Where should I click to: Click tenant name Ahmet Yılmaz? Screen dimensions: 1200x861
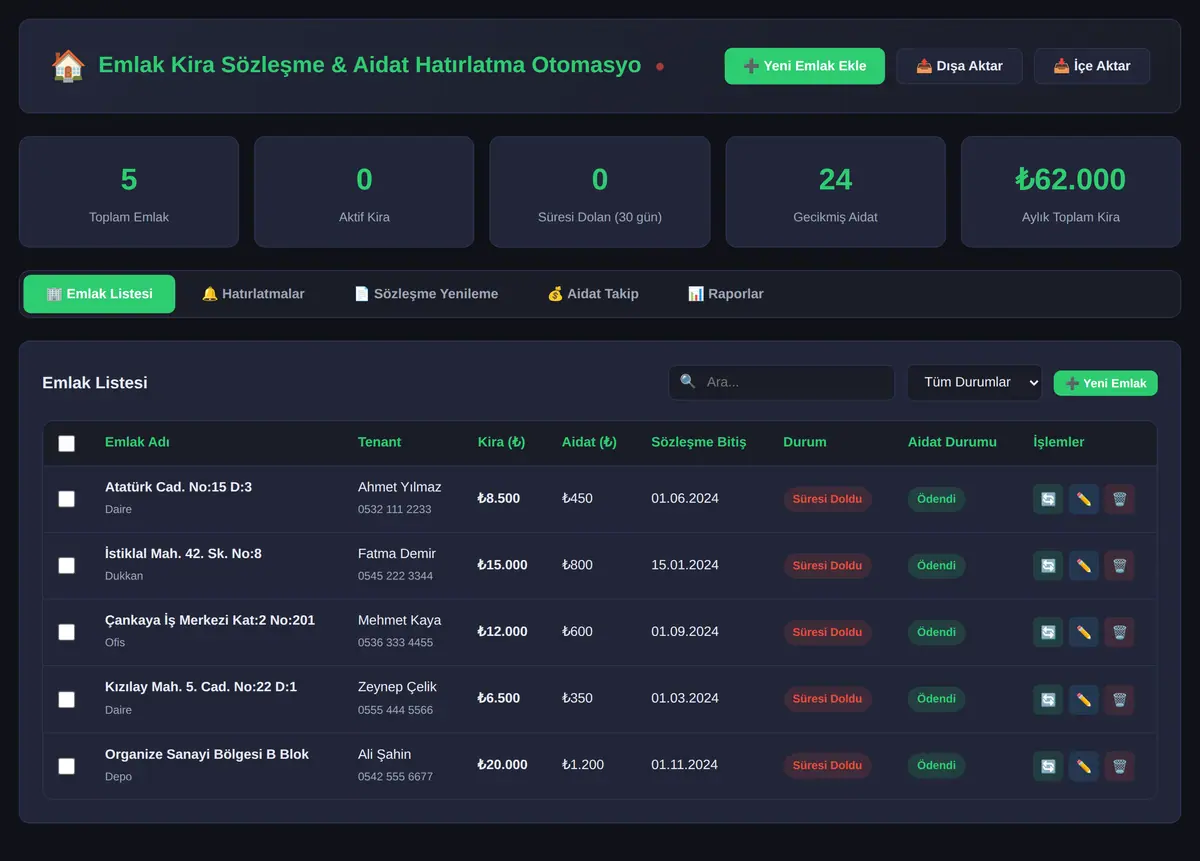coord(399,487)
